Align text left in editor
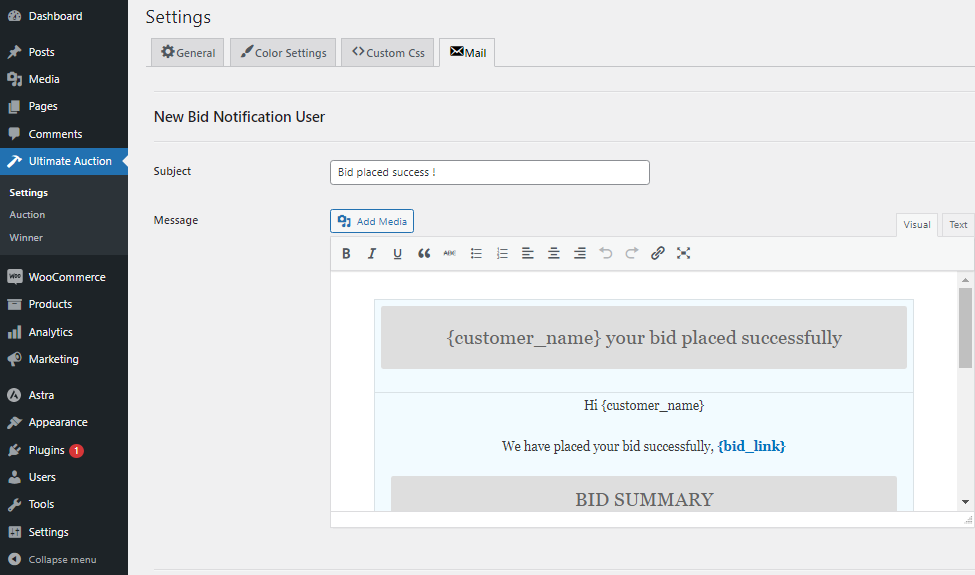975x575 pixels. click(x=527, y=253)
